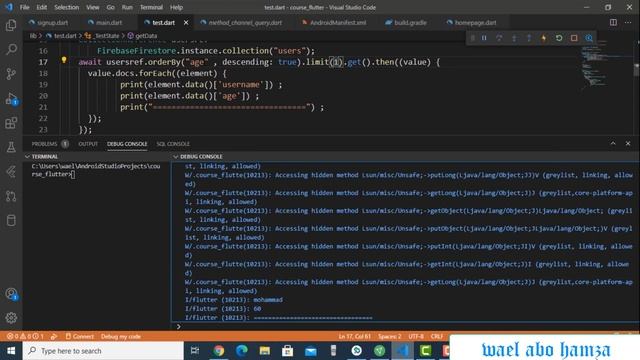
Task: Open the pull requests activity bar icon
Action: (x=11, y=196)
